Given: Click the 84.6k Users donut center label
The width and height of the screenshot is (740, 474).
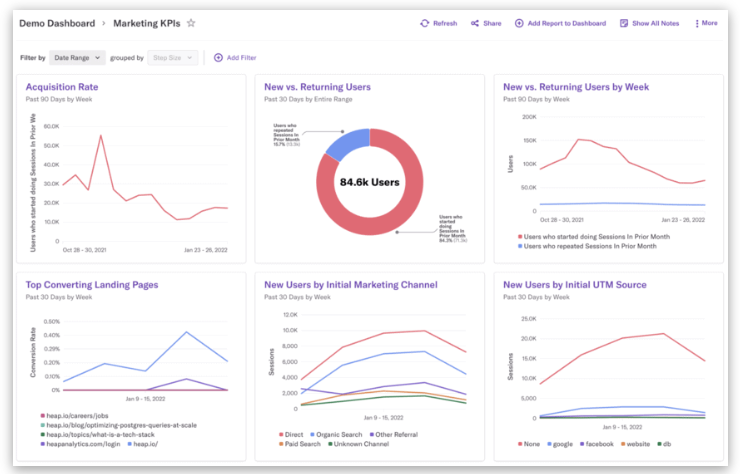Looking at the screenshot, I should (x=370, y=182).
